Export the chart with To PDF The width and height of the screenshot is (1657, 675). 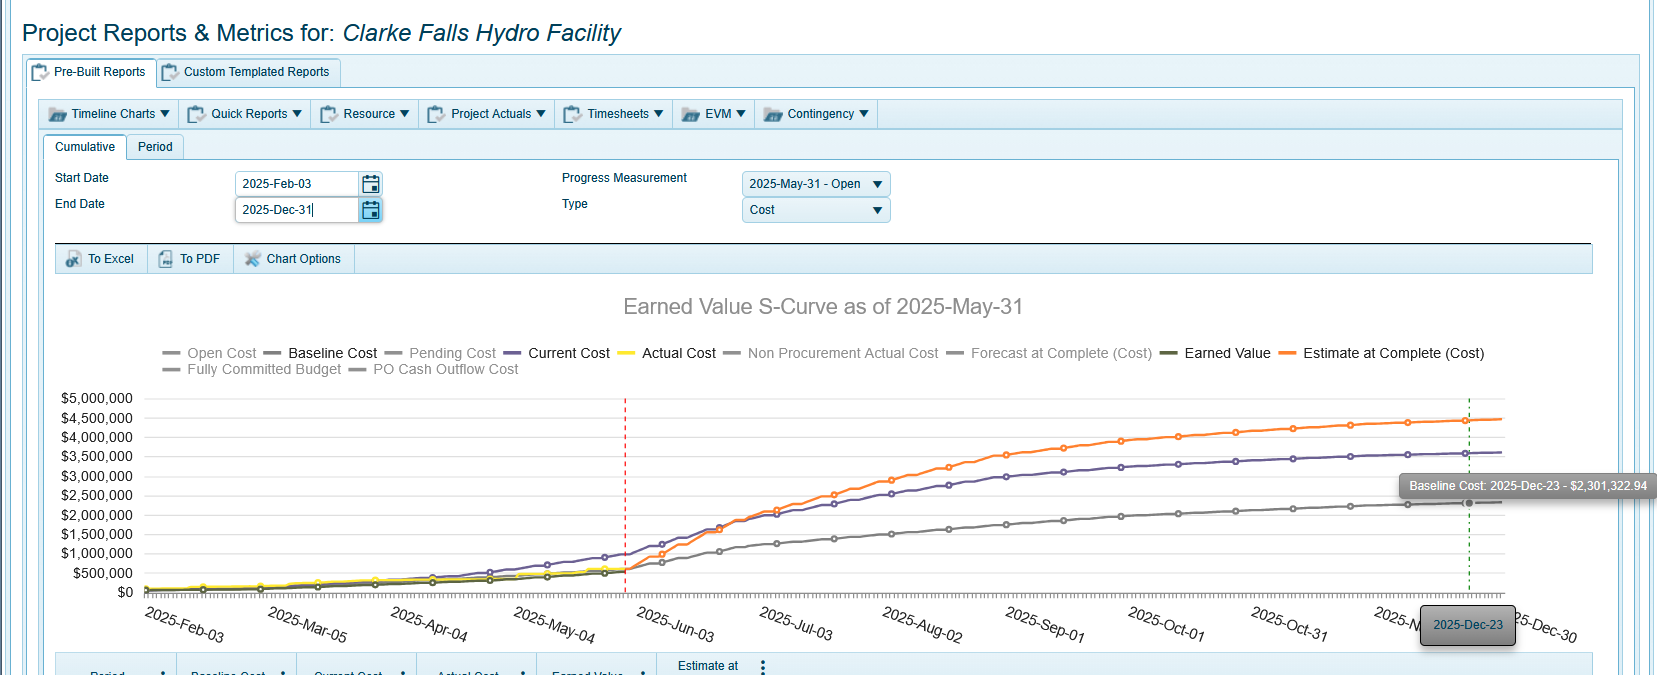click(190, 259)
